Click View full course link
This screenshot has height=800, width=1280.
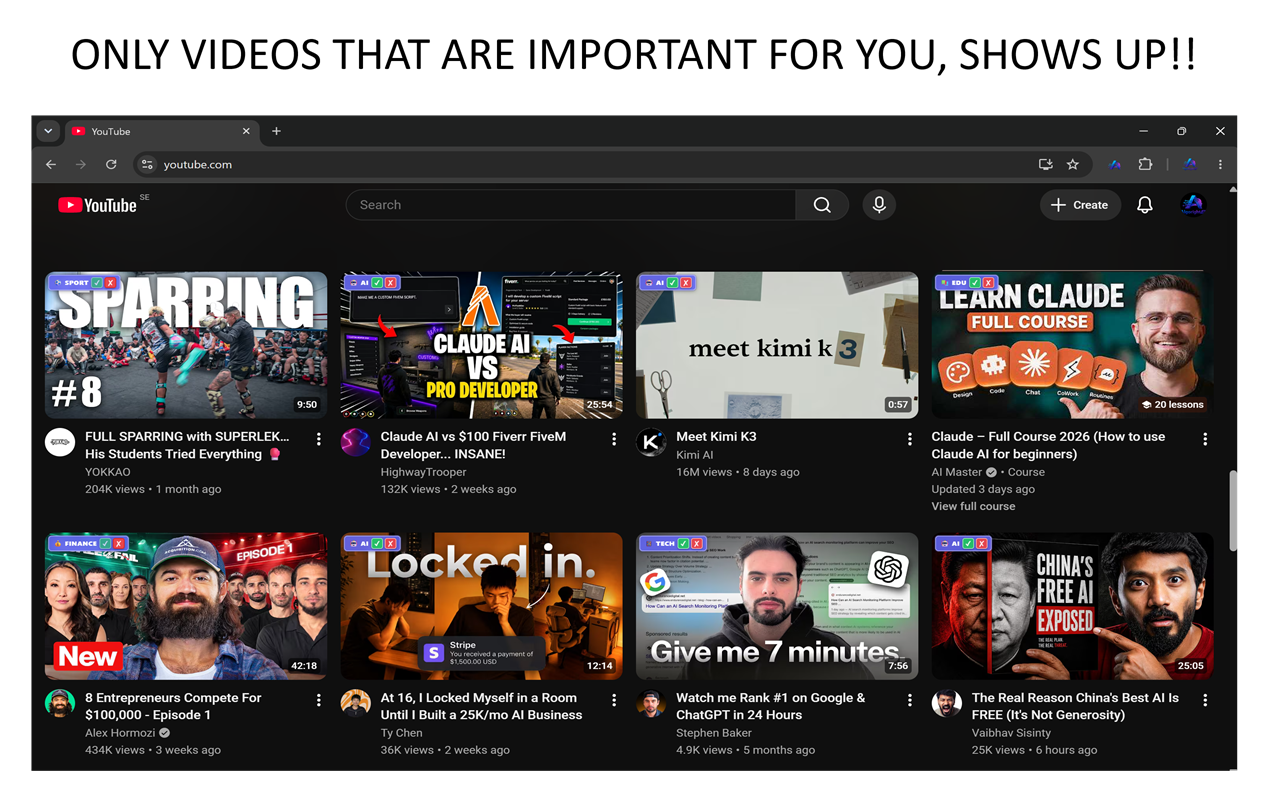pos(973,506)
